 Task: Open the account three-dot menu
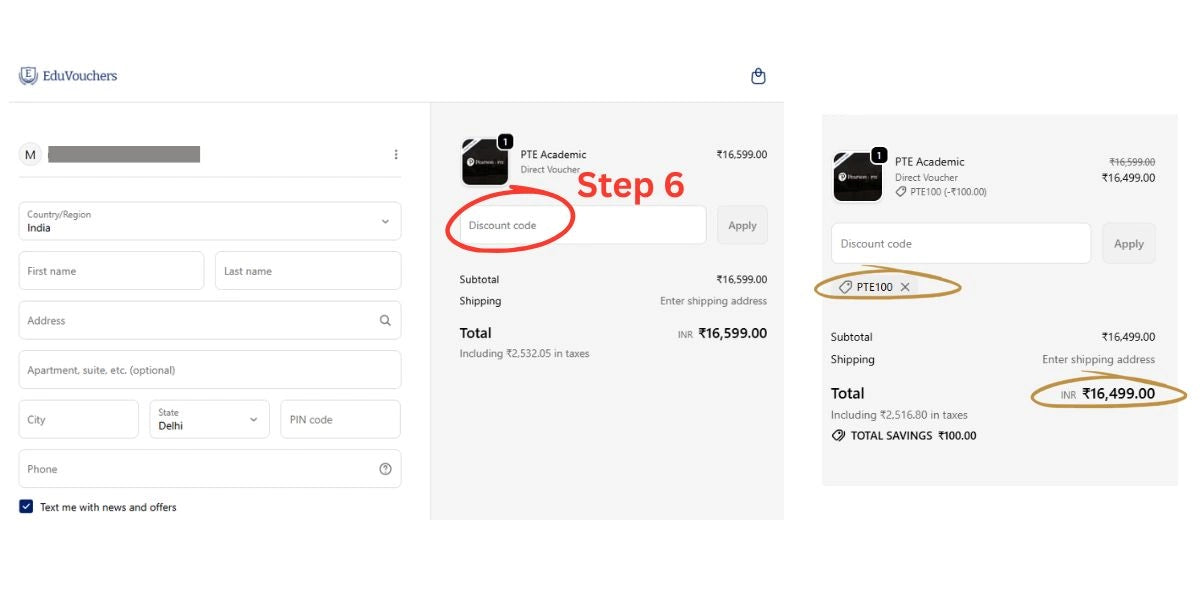[x=396, y=154]
